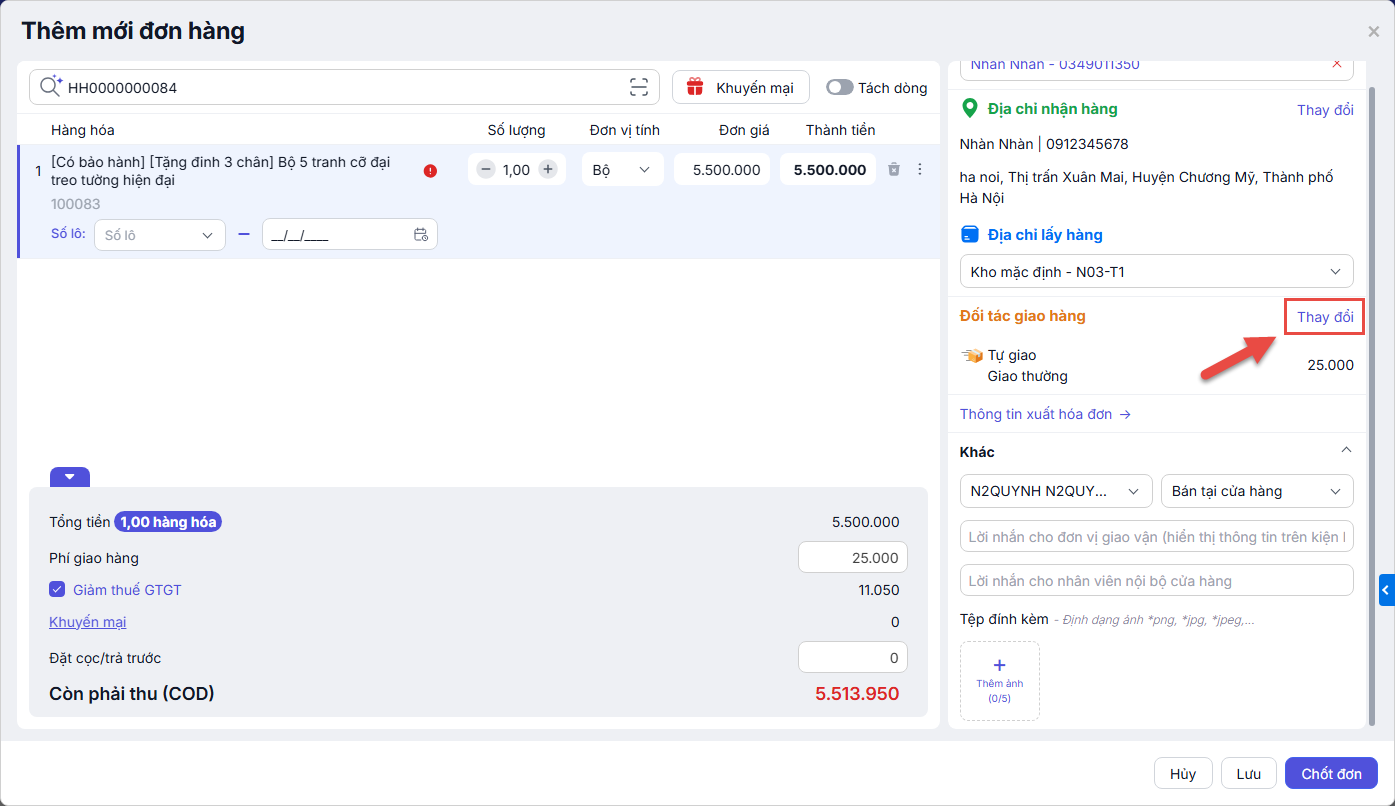The width and height of the screenshot is (1395, 806).
Task: Click the Hủy button
Action: pyautogui.click(x=1183, y=774)
